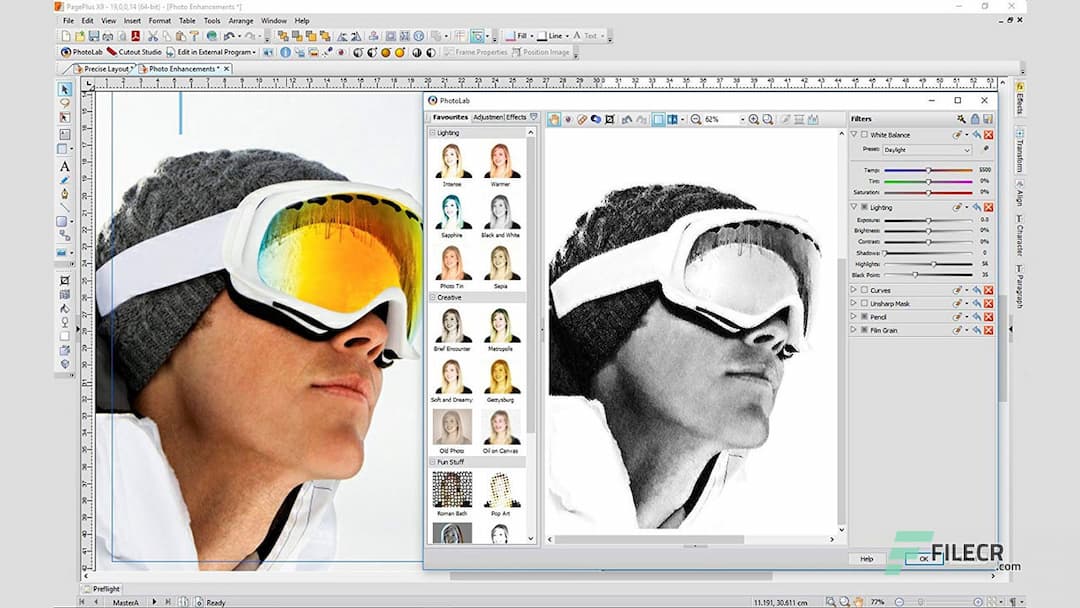The image size is (1080, 608).
Task: Open the White Balance preset dropdown showing Daylight
Action: click(927, 150)
